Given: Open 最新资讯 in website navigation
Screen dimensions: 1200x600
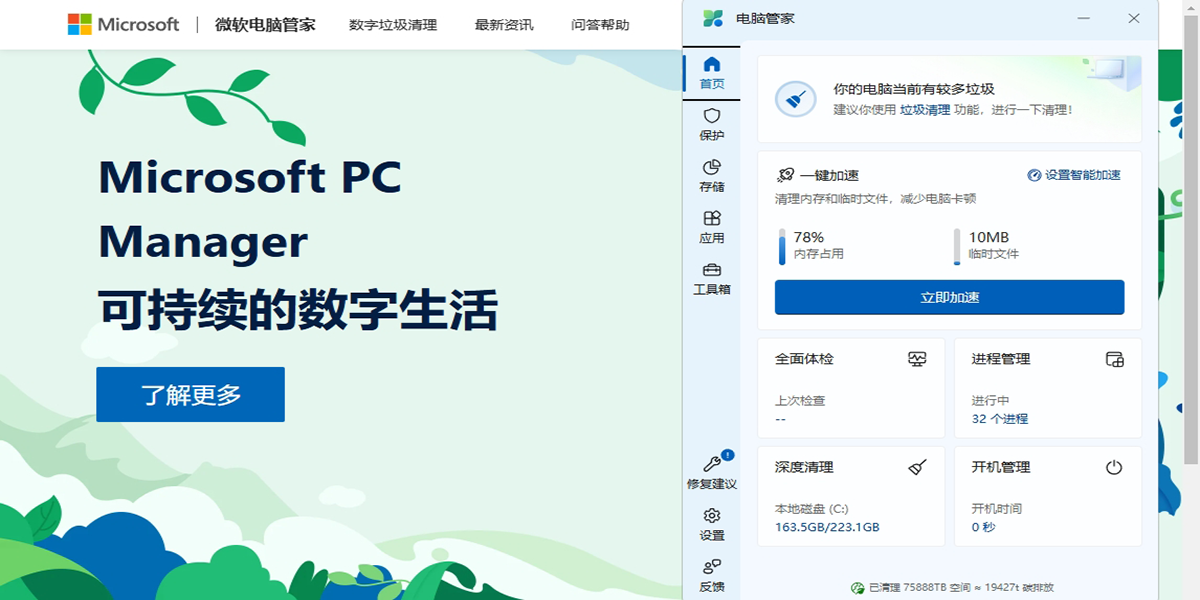Looking at the screenshot, I should [x=504, y=25].
